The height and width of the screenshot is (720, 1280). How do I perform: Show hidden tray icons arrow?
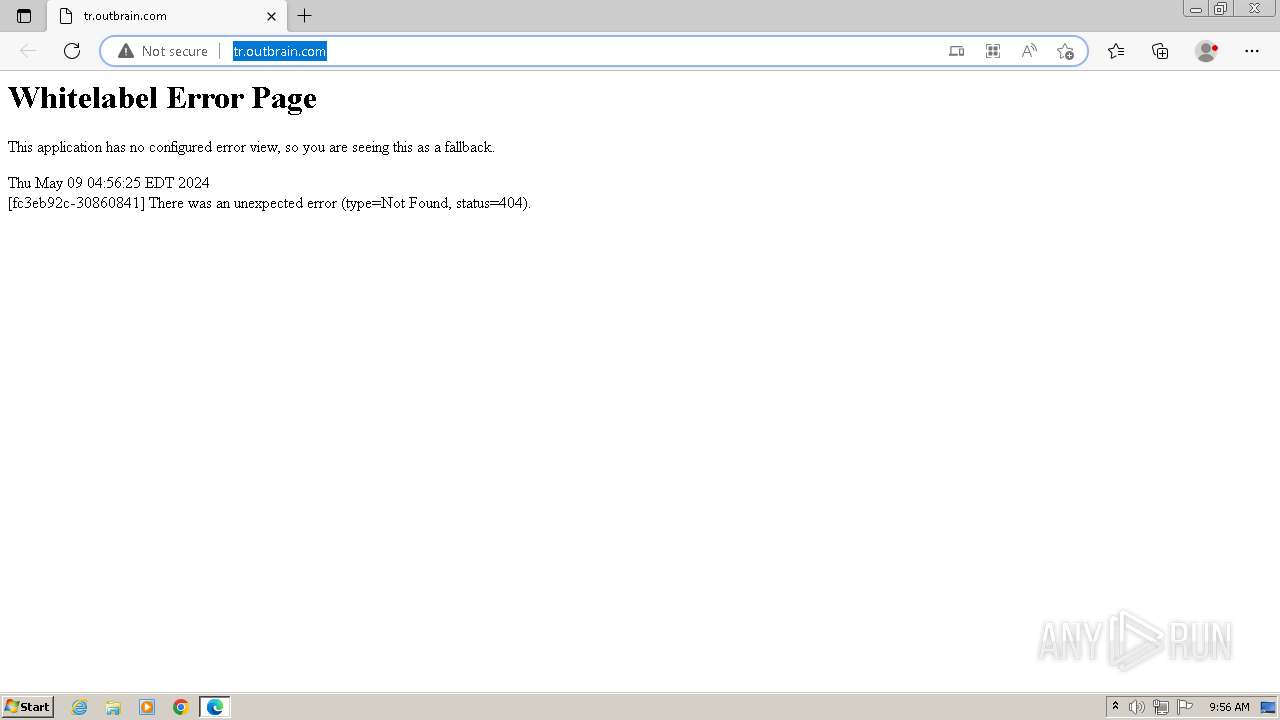tap(1116, 707)
